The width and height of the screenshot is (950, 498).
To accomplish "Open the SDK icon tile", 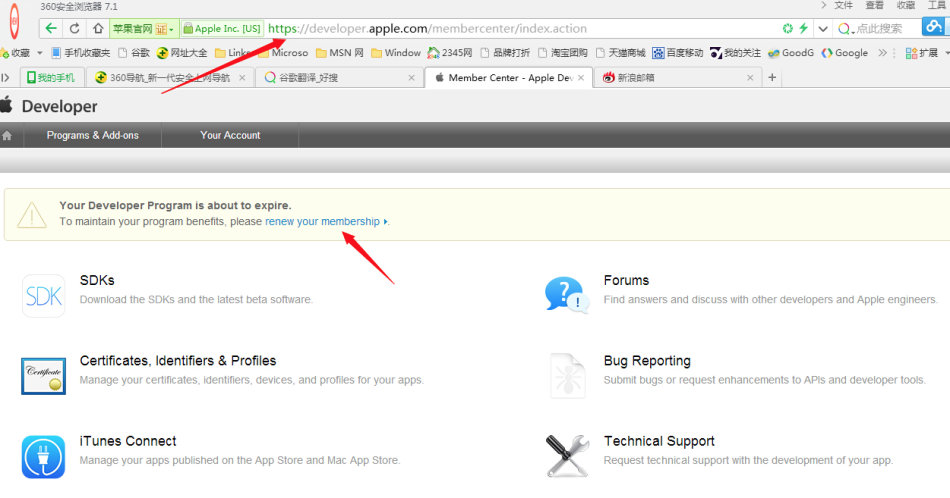I will click(x=44, y=296).
